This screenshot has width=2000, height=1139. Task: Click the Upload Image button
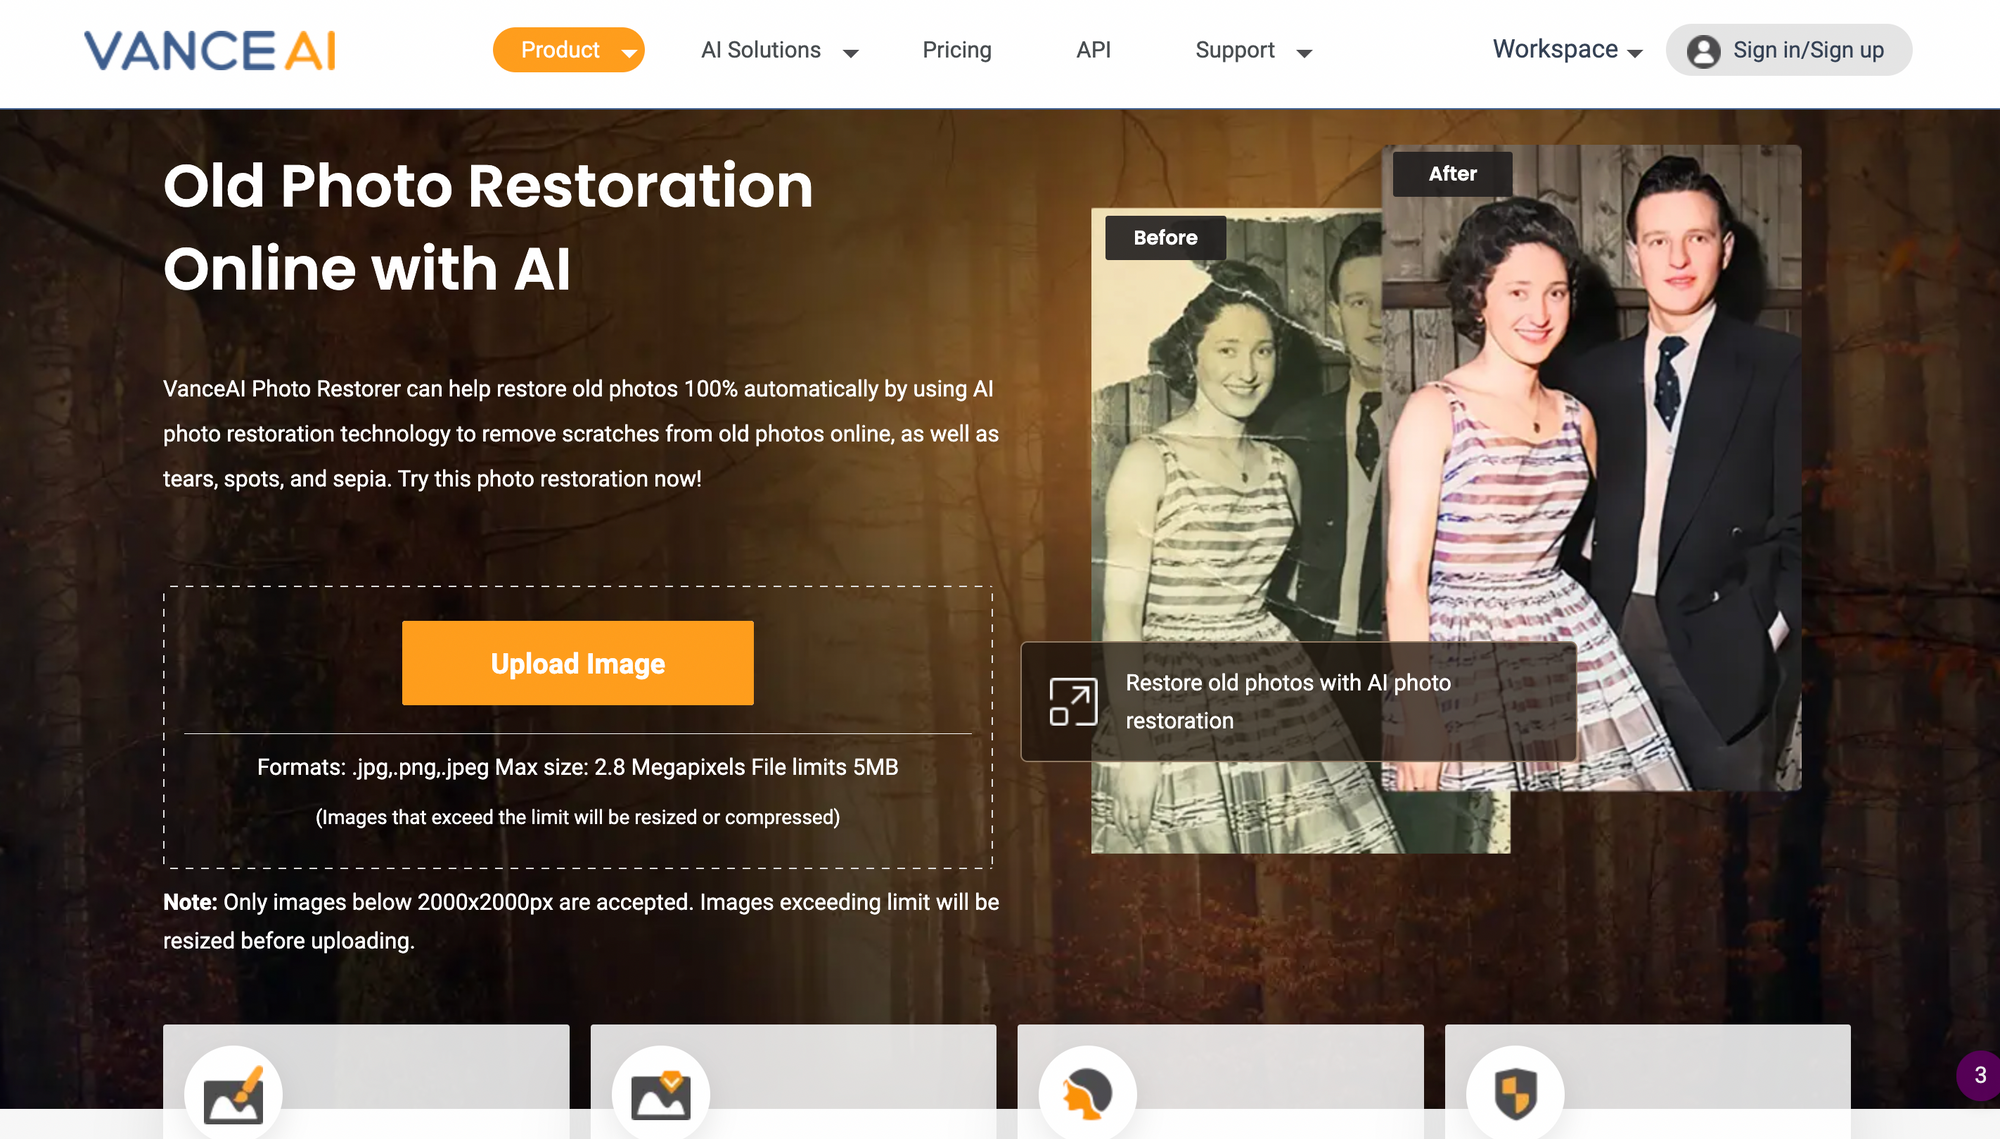click(577, 663)
